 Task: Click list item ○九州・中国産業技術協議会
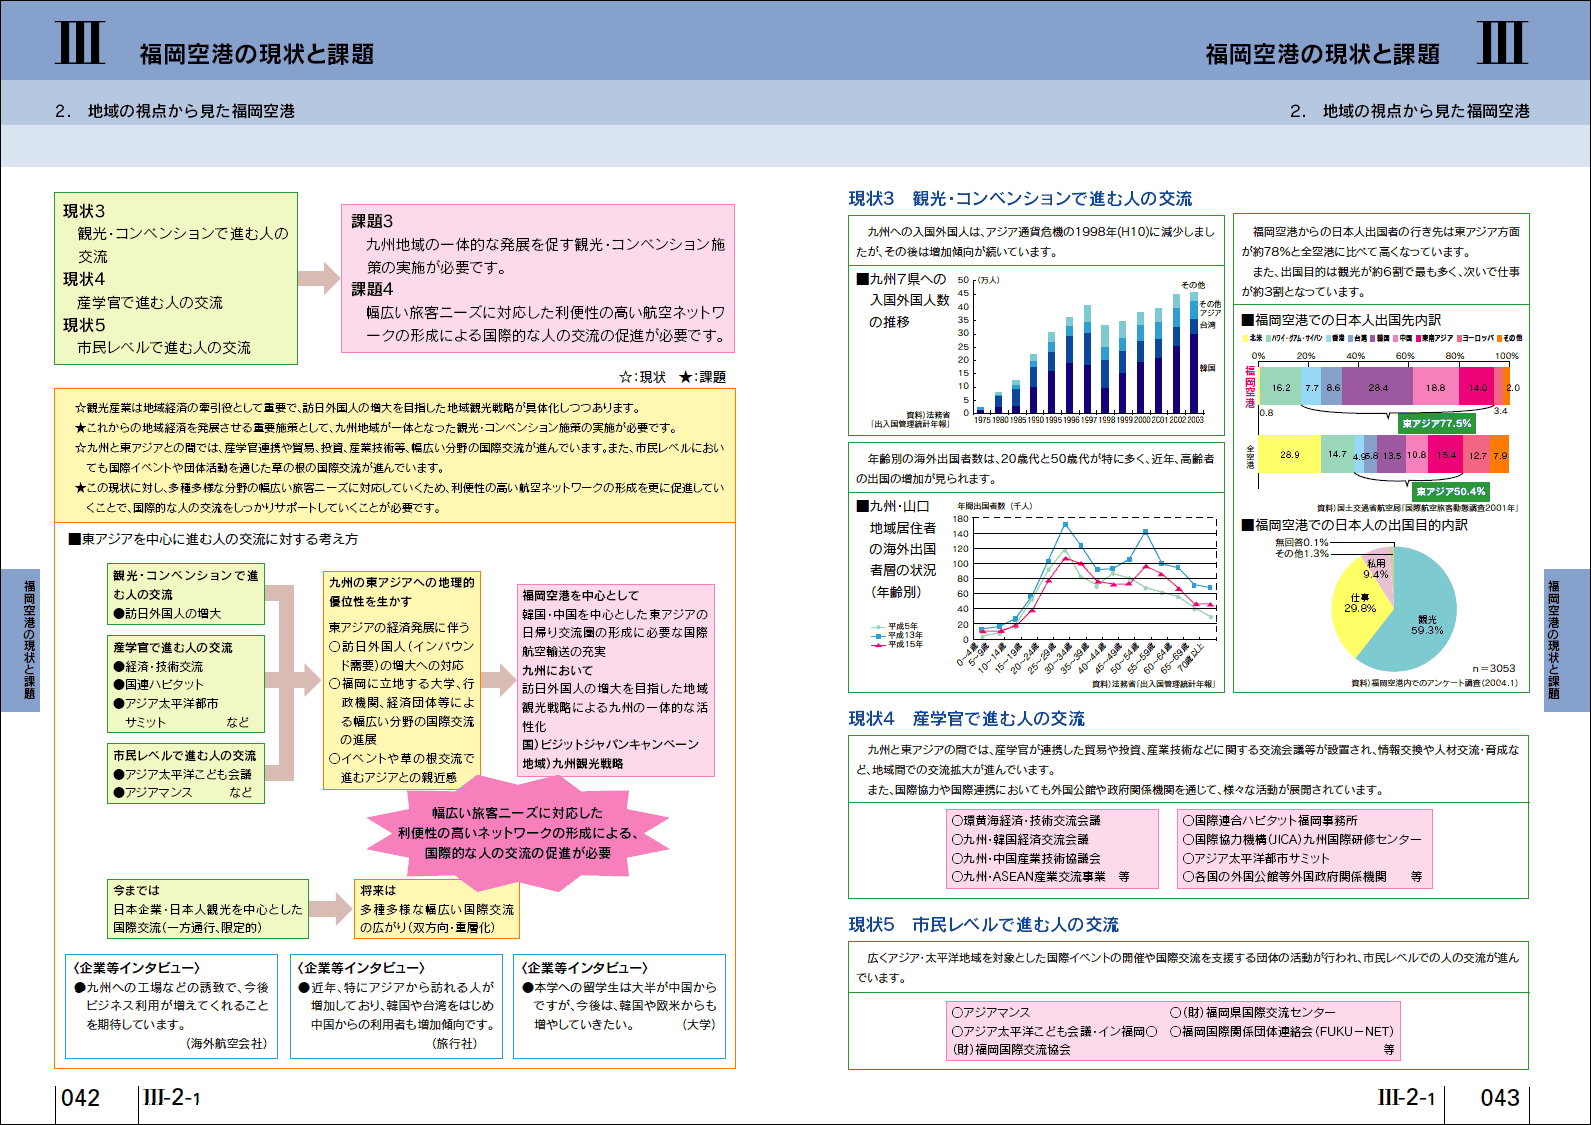1026,858
